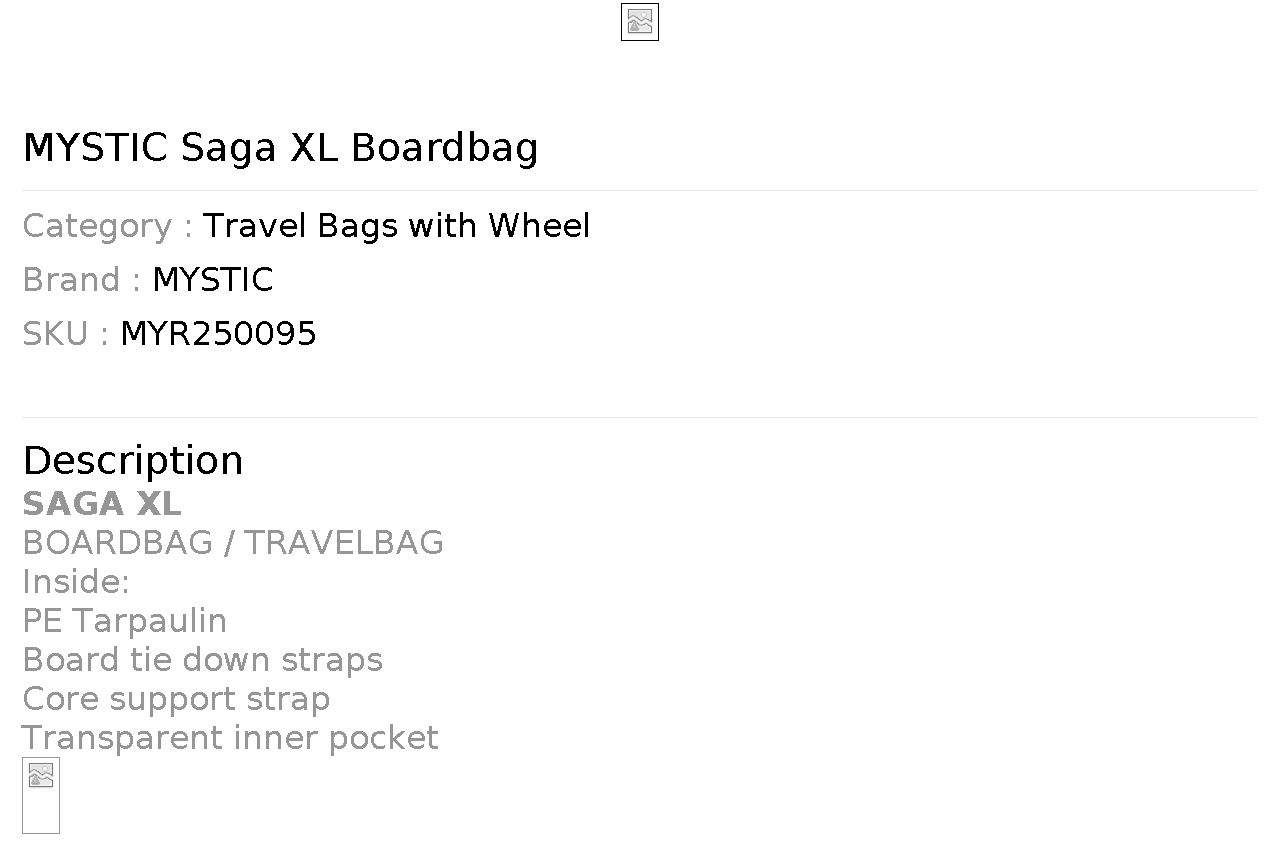Click the Board tie down straps line
The image size is (1280, 856).
pyautogui.click(x=202, y=660)
